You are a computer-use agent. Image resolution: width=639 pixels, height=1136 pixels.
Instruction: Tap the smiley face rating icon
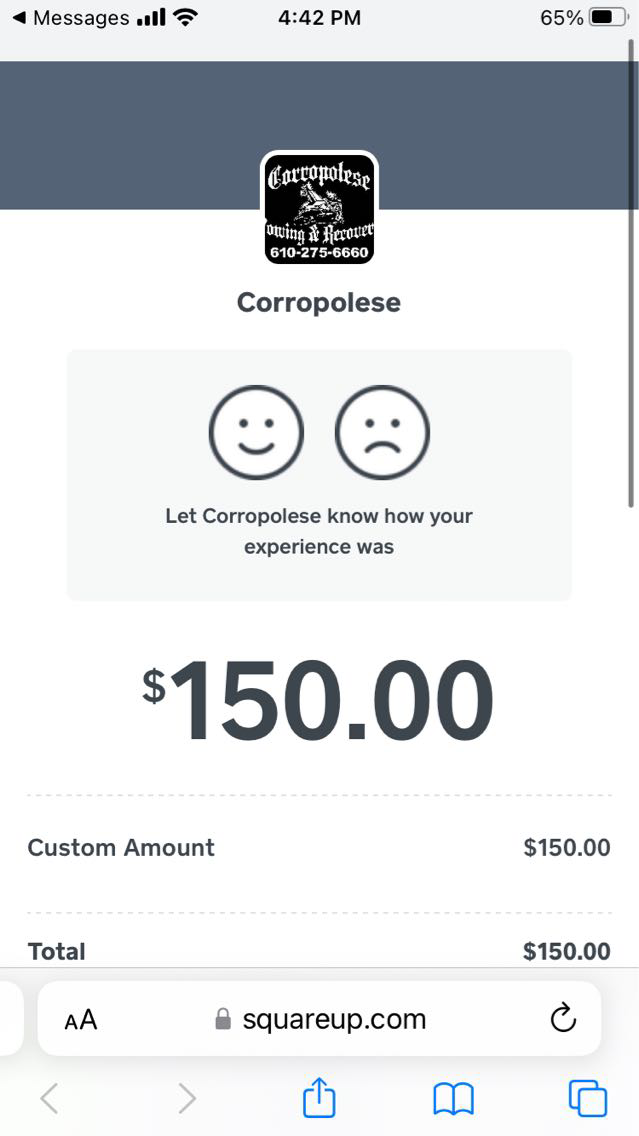pos(256,433)
